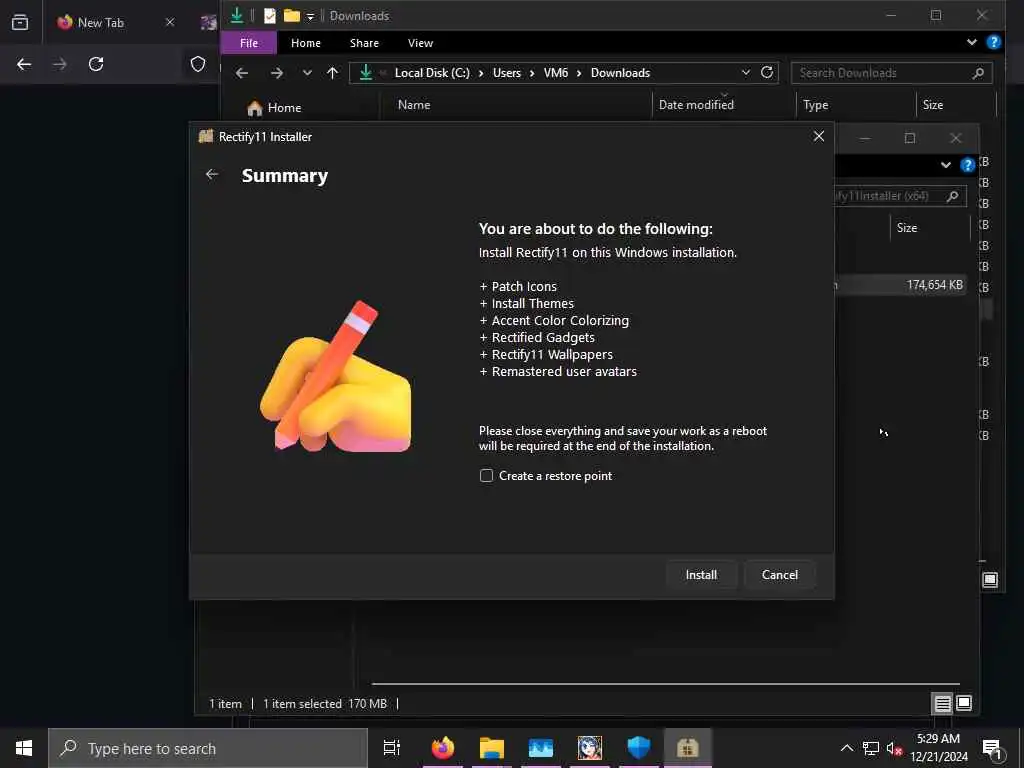Viewport: 1024px width, 768px height.
Task: Cancel the Rectify11 installation
Action: pos(779,575)
